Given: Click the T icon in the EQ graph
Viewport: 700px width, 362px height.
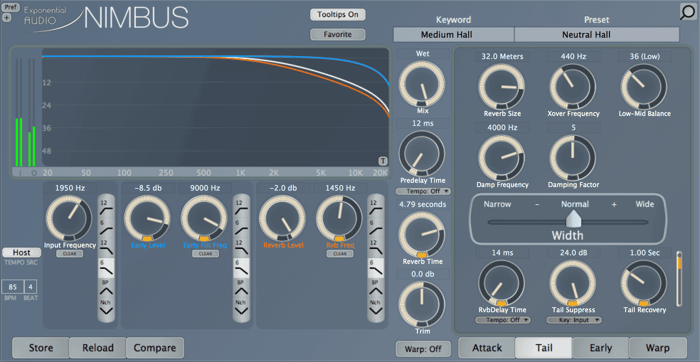Looking at the screenshot, I should point(383,161).
